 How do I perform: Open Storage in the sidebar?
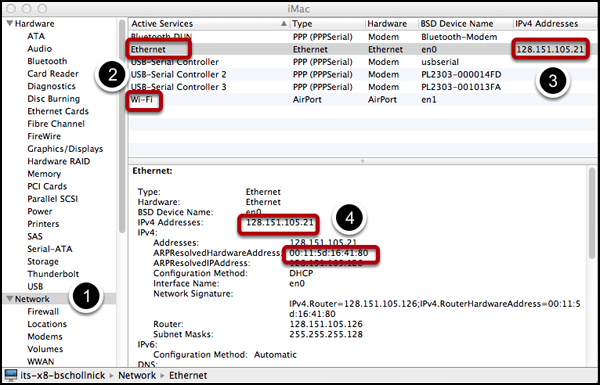(x=43, y=262)
